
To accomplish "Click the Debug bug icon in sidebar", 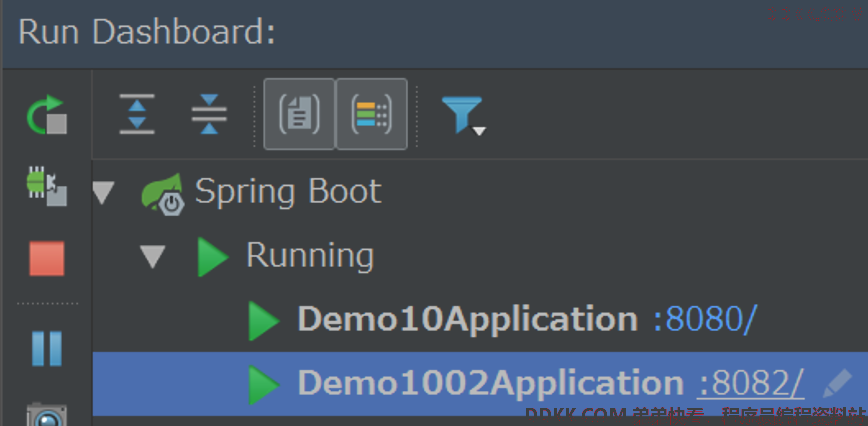I will pyautogui.click(x=47, y=186).
